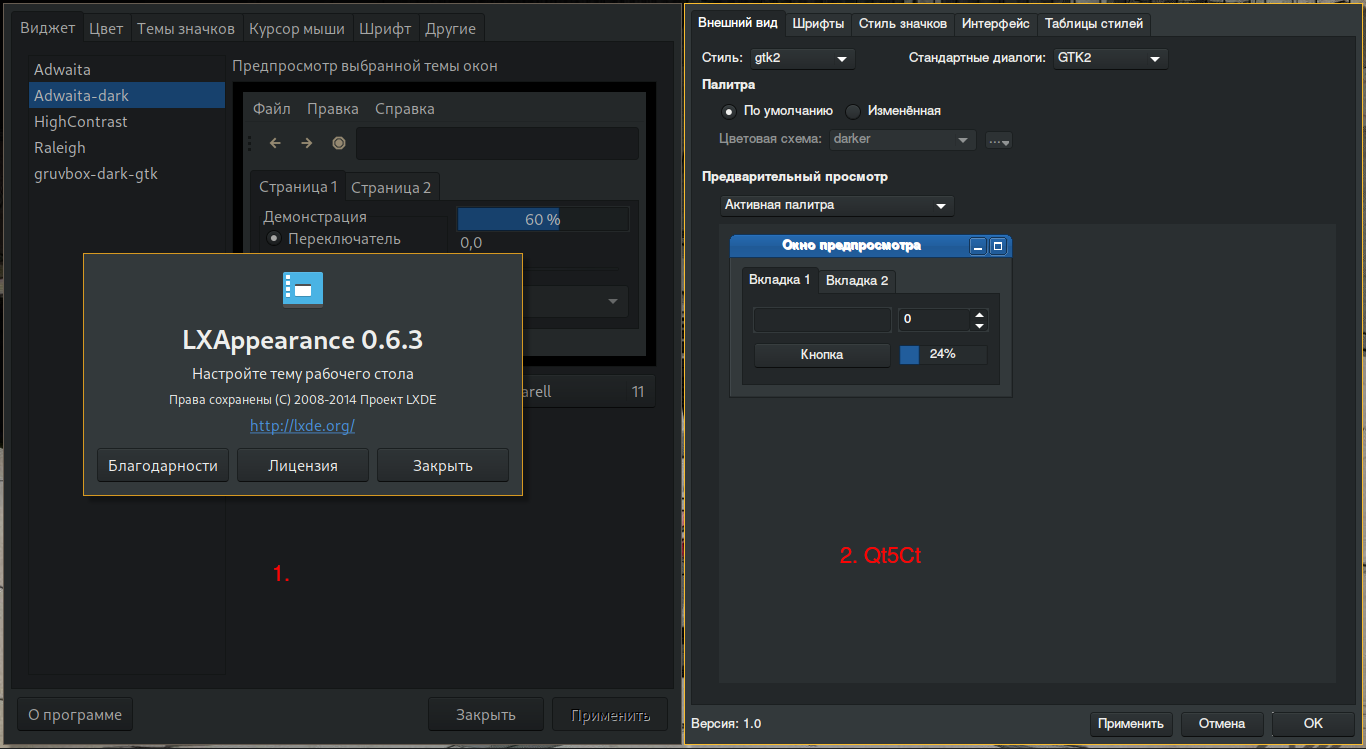Click the 60 % progress bar in preview
This screenshot has height=749, width=1366.
coord(543,219)
